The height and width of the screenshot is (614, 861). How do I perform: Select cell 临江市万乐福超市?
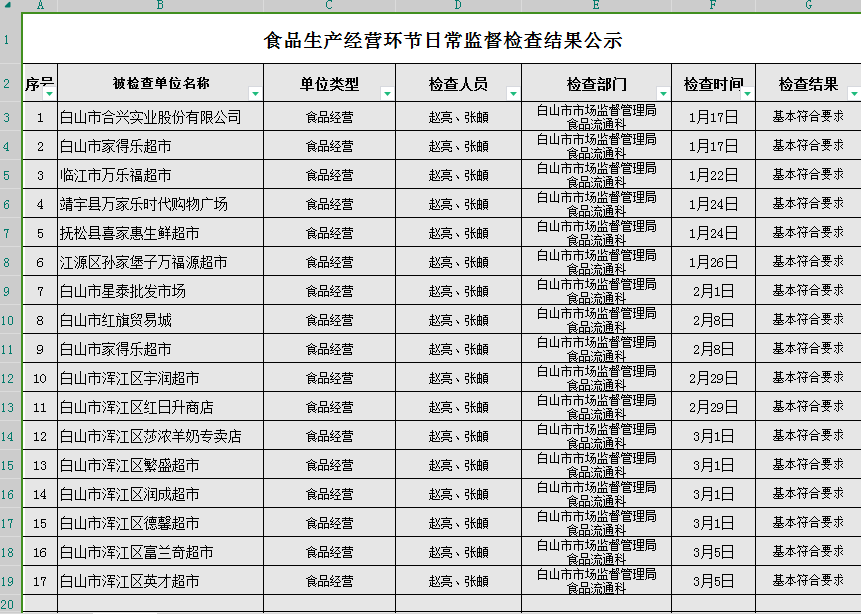tap(160, 175)
